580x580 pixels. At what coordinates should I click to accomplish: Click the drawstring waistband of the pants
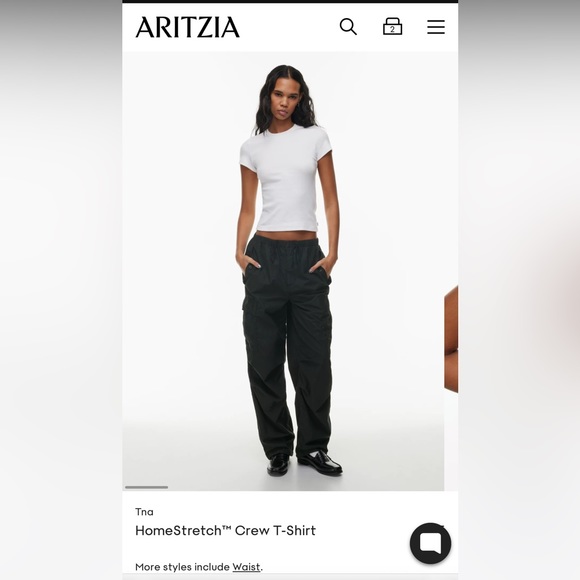pos(287,242)
